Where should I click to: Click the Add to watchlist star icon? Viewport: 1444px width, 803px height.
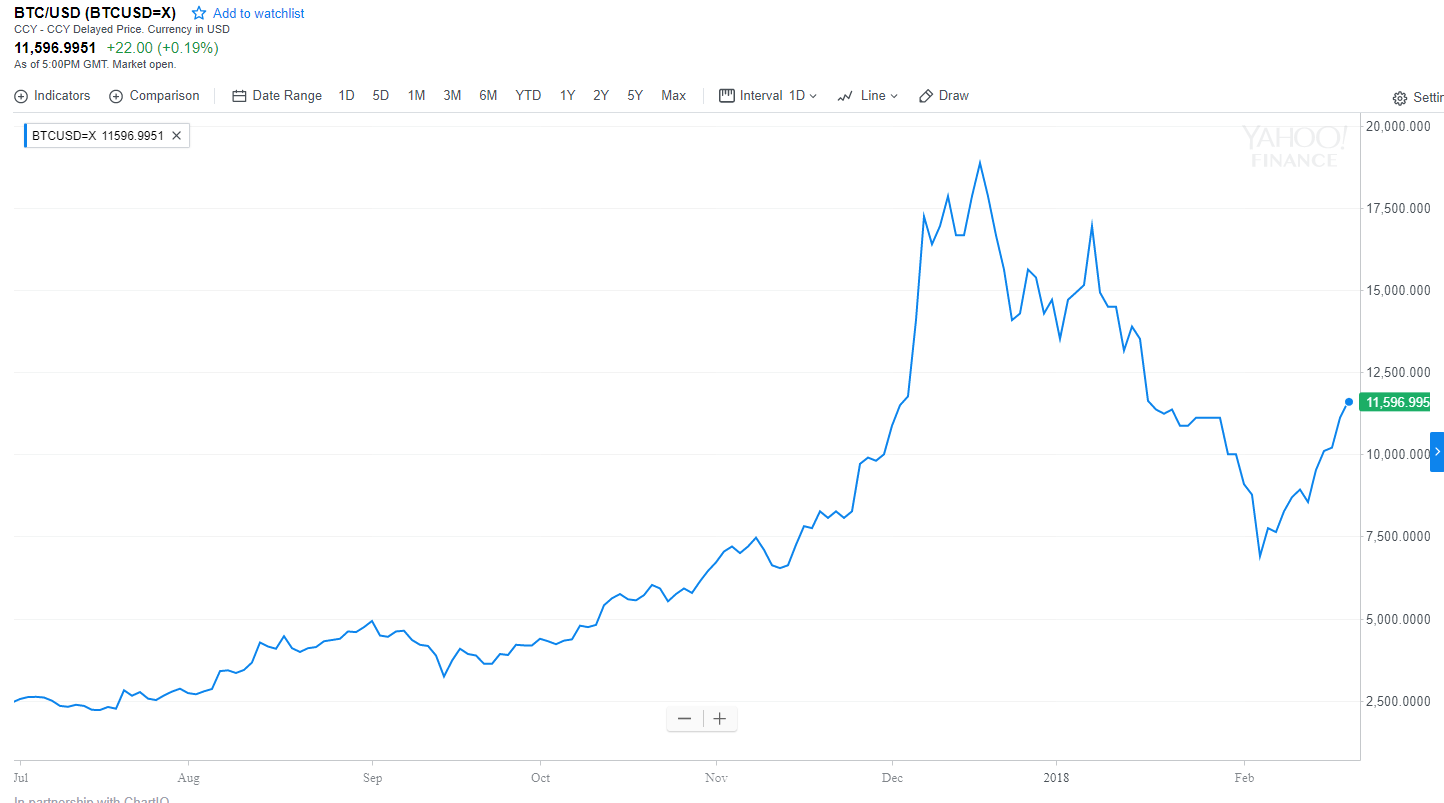[x=199, y=13]
